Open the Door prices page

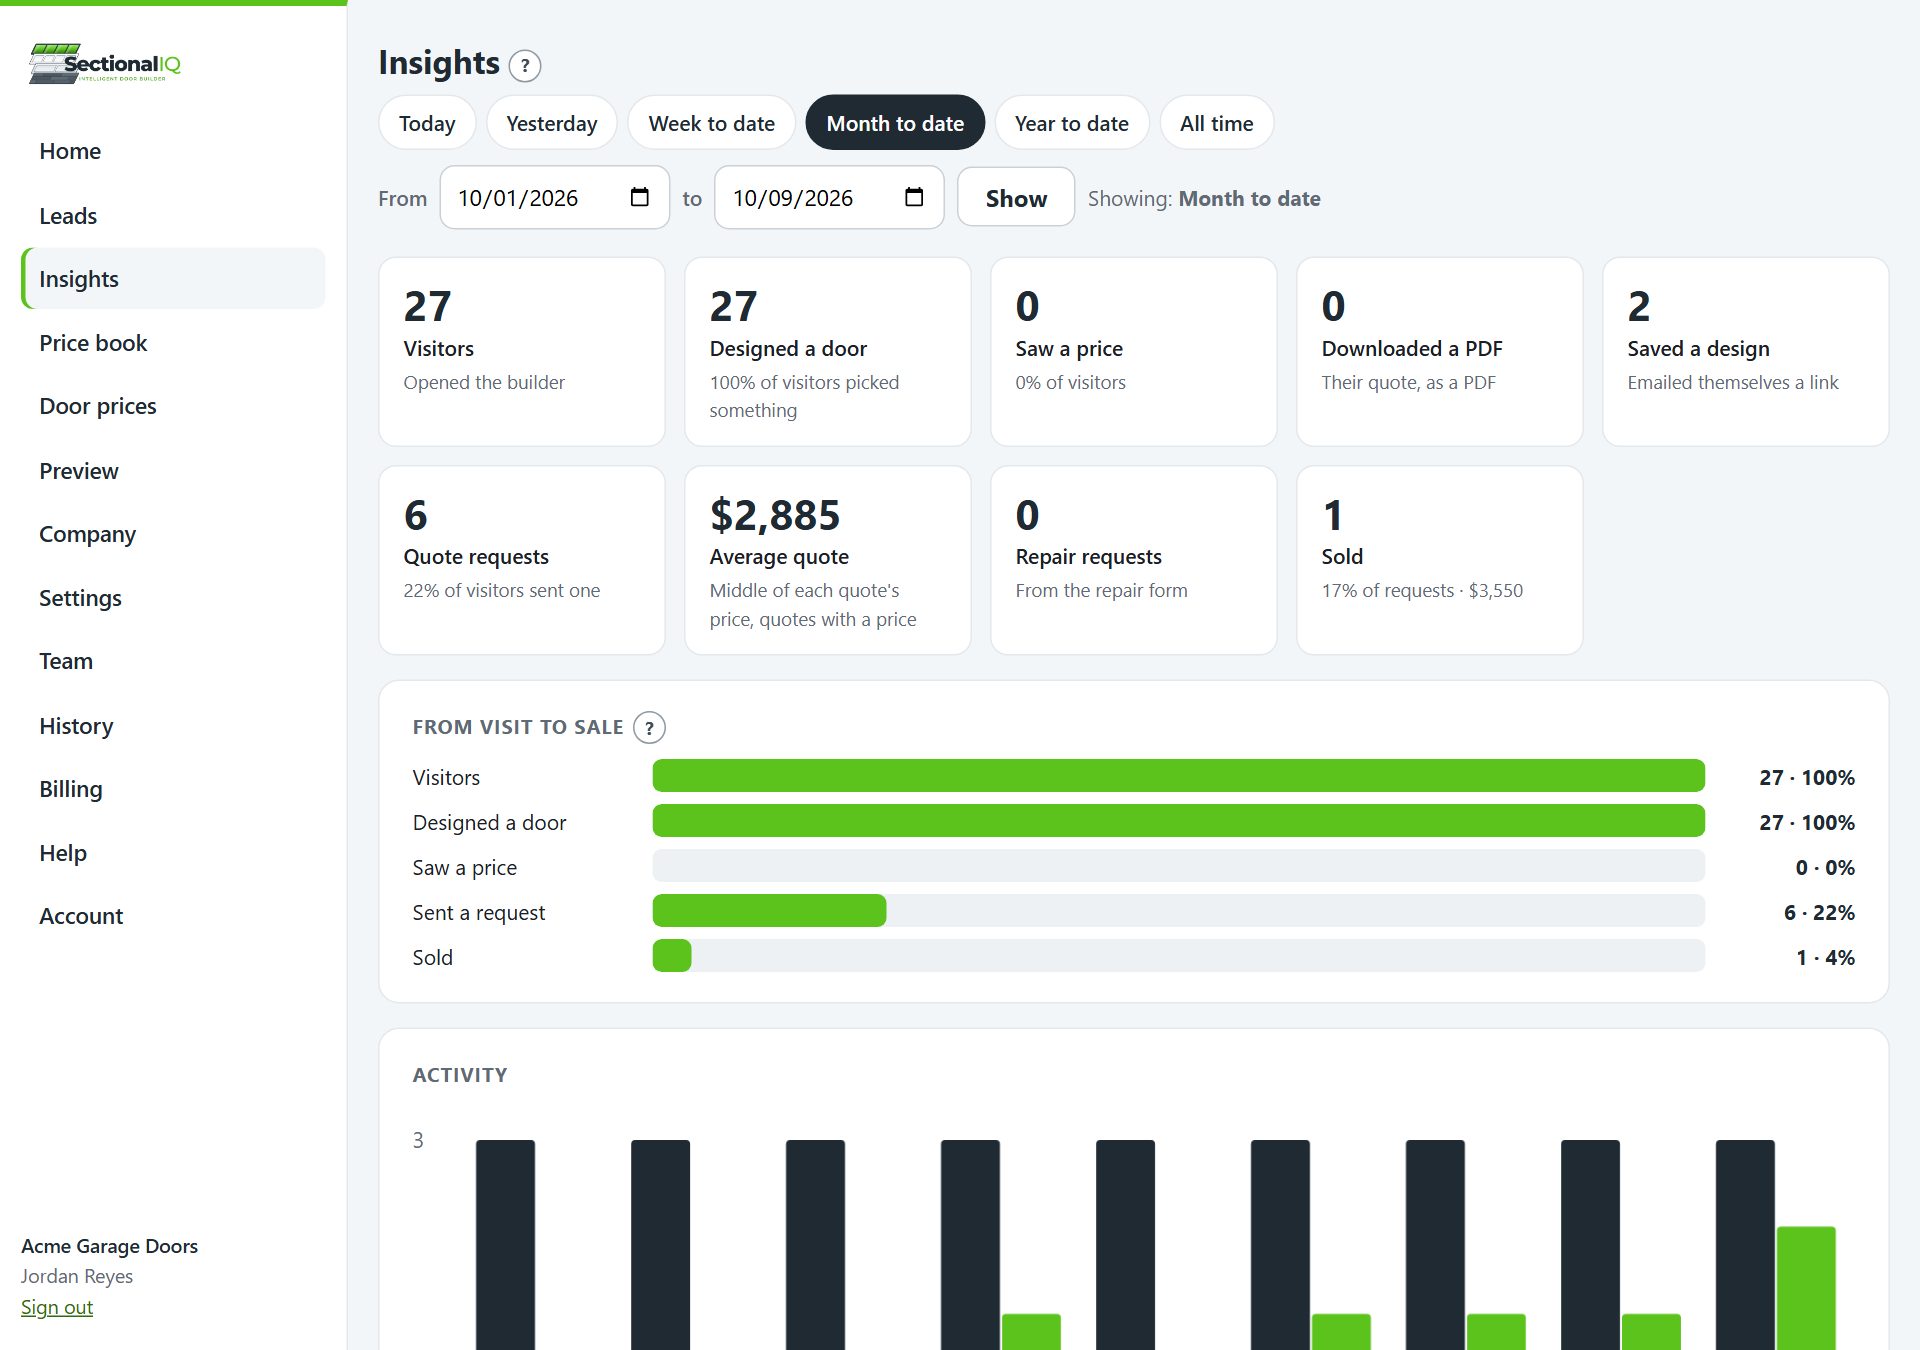tap(172, 406)
